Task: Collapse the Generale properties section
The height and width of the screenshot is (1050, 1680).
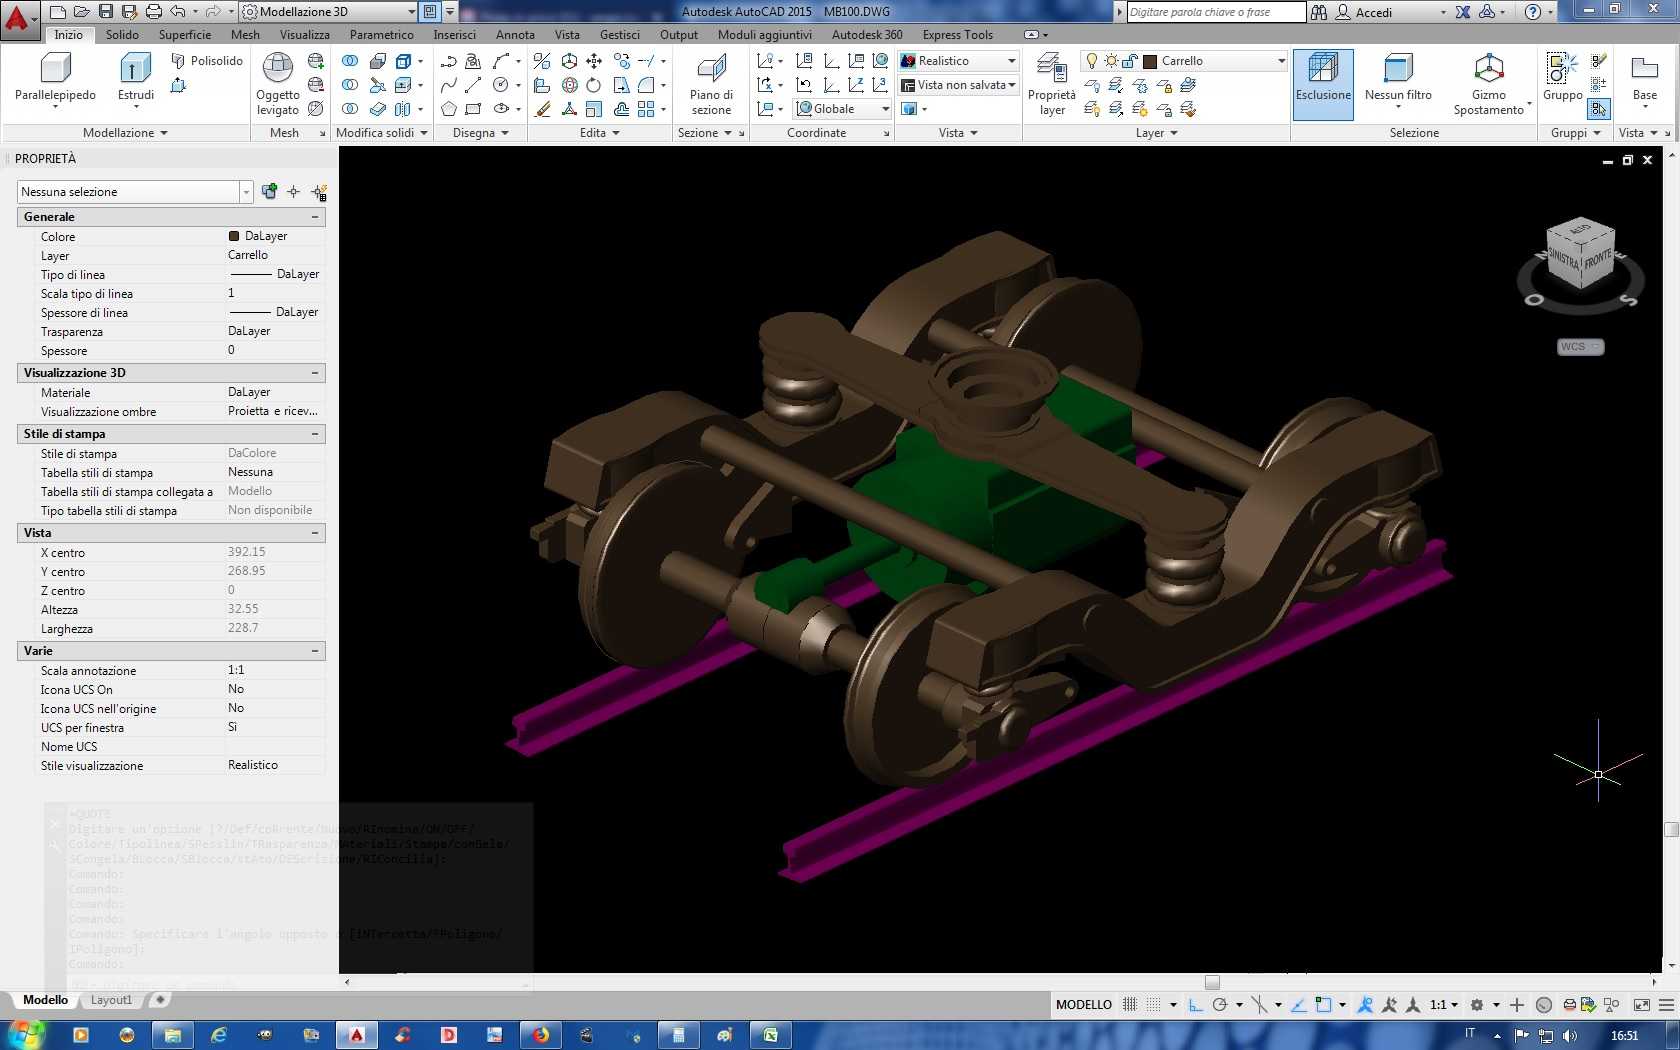Action: 315,217
